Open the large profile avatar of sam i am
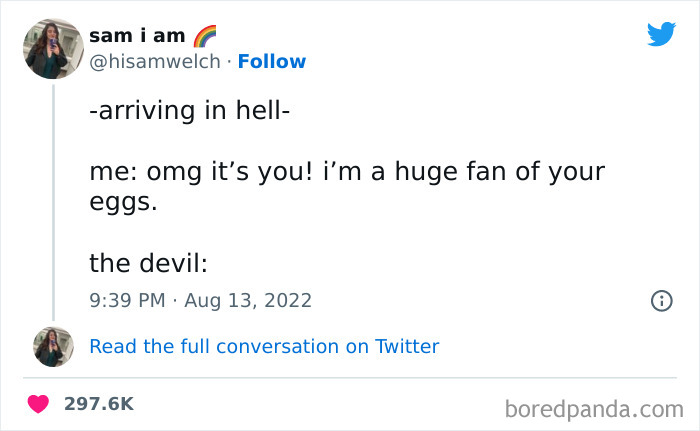 coord(53,47)
